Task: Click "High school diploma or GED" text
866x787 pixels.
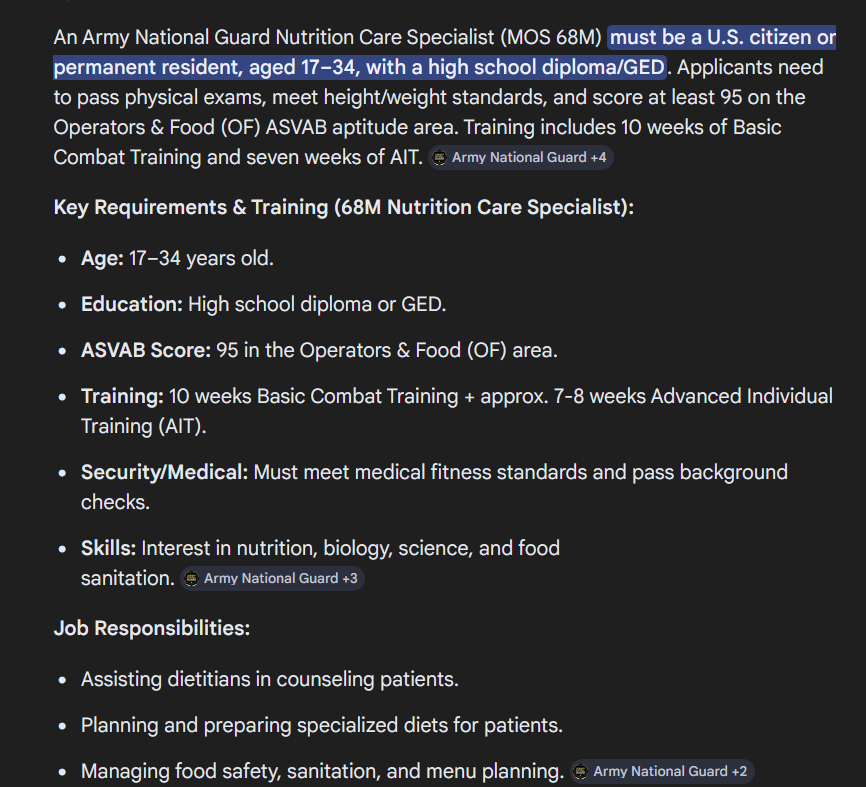Action: click(317, 304)
